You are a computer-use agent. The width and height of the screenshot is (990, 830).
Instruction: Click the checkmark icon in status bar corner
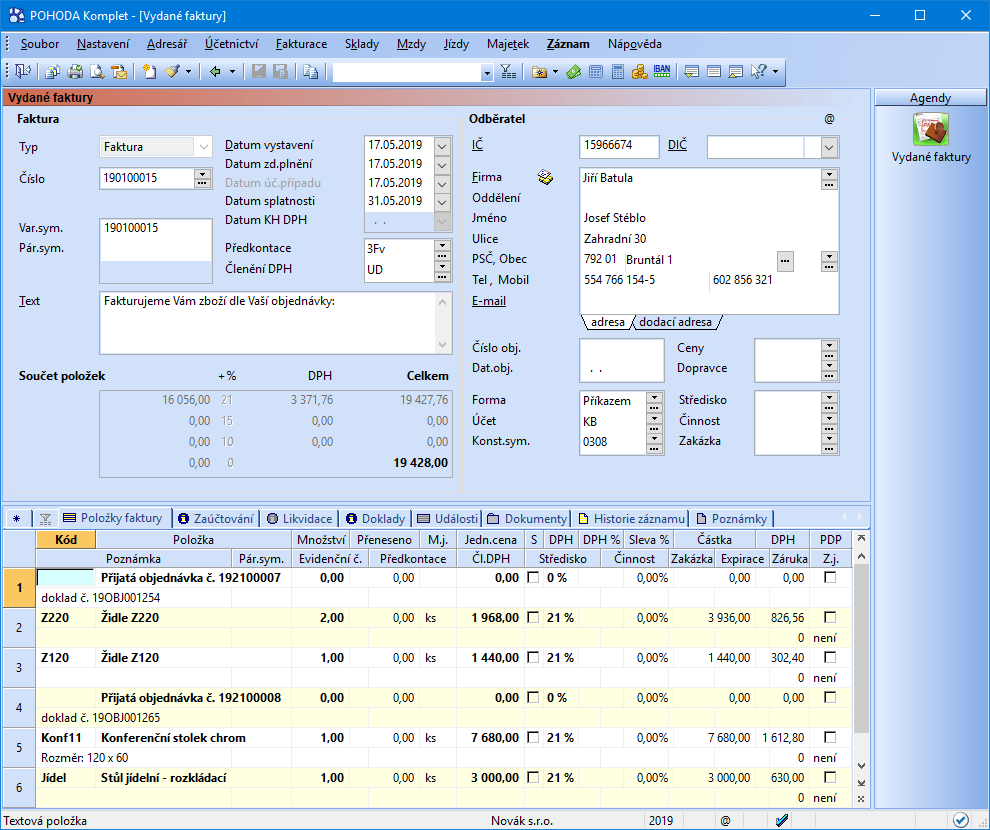(x=960, y=820)
